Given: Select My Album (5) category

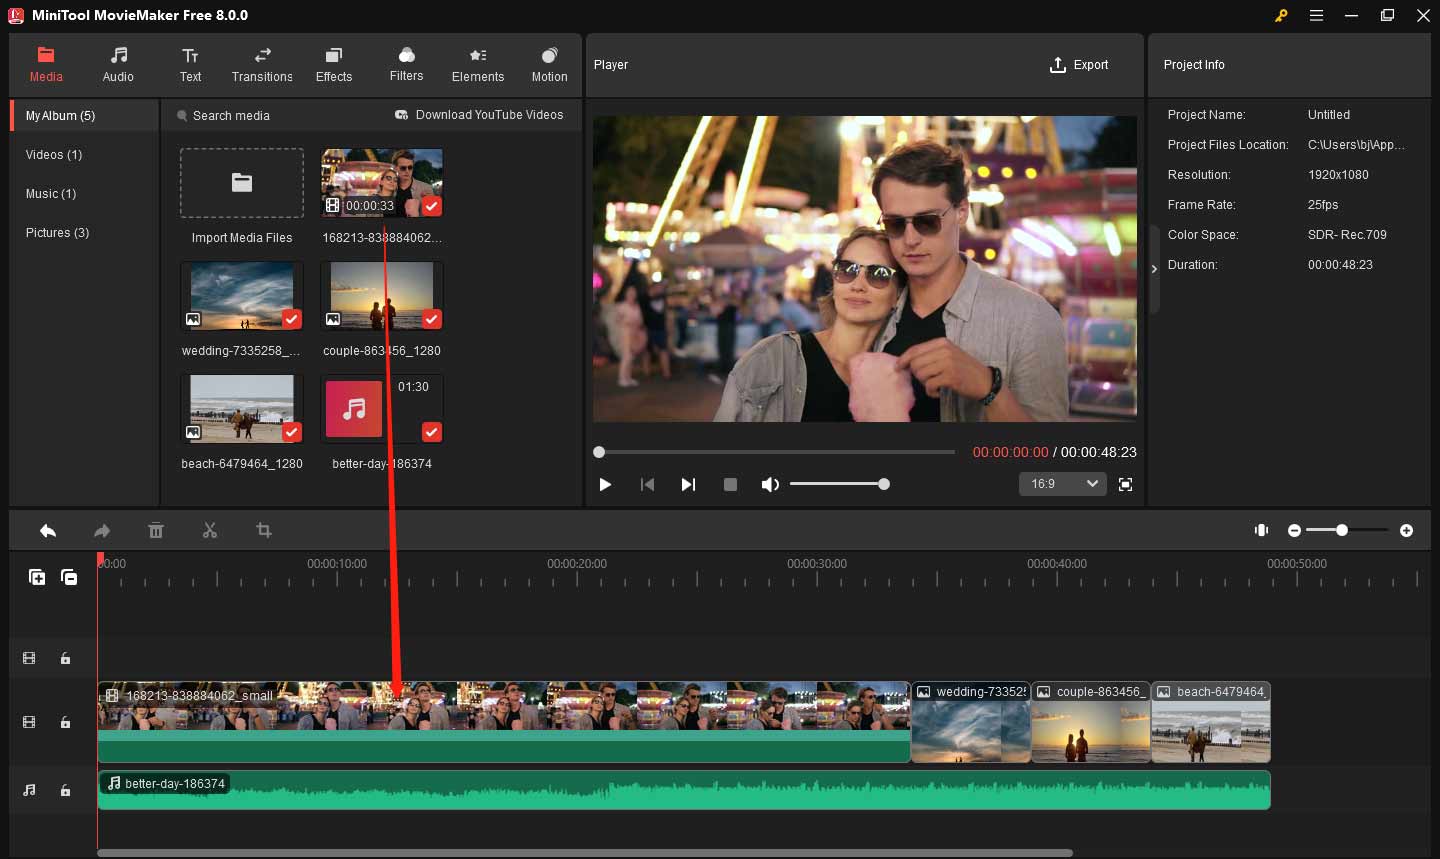Looking at the screenshot, I should coord(84,116).
